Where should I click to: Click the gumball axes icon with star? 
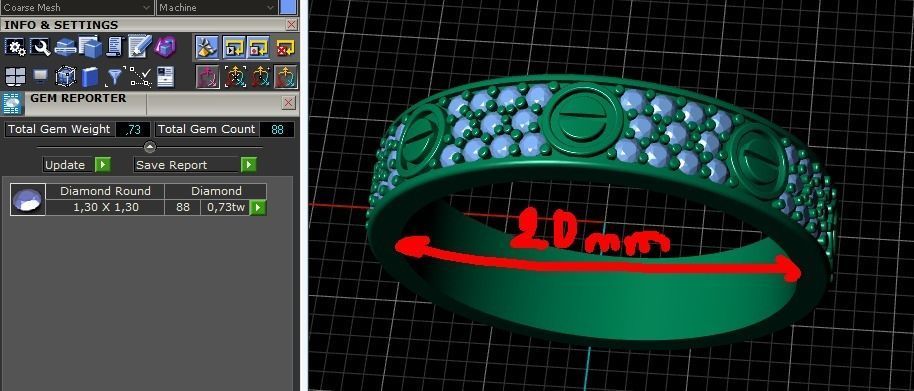pyautogui.click(x=260, y=76)
